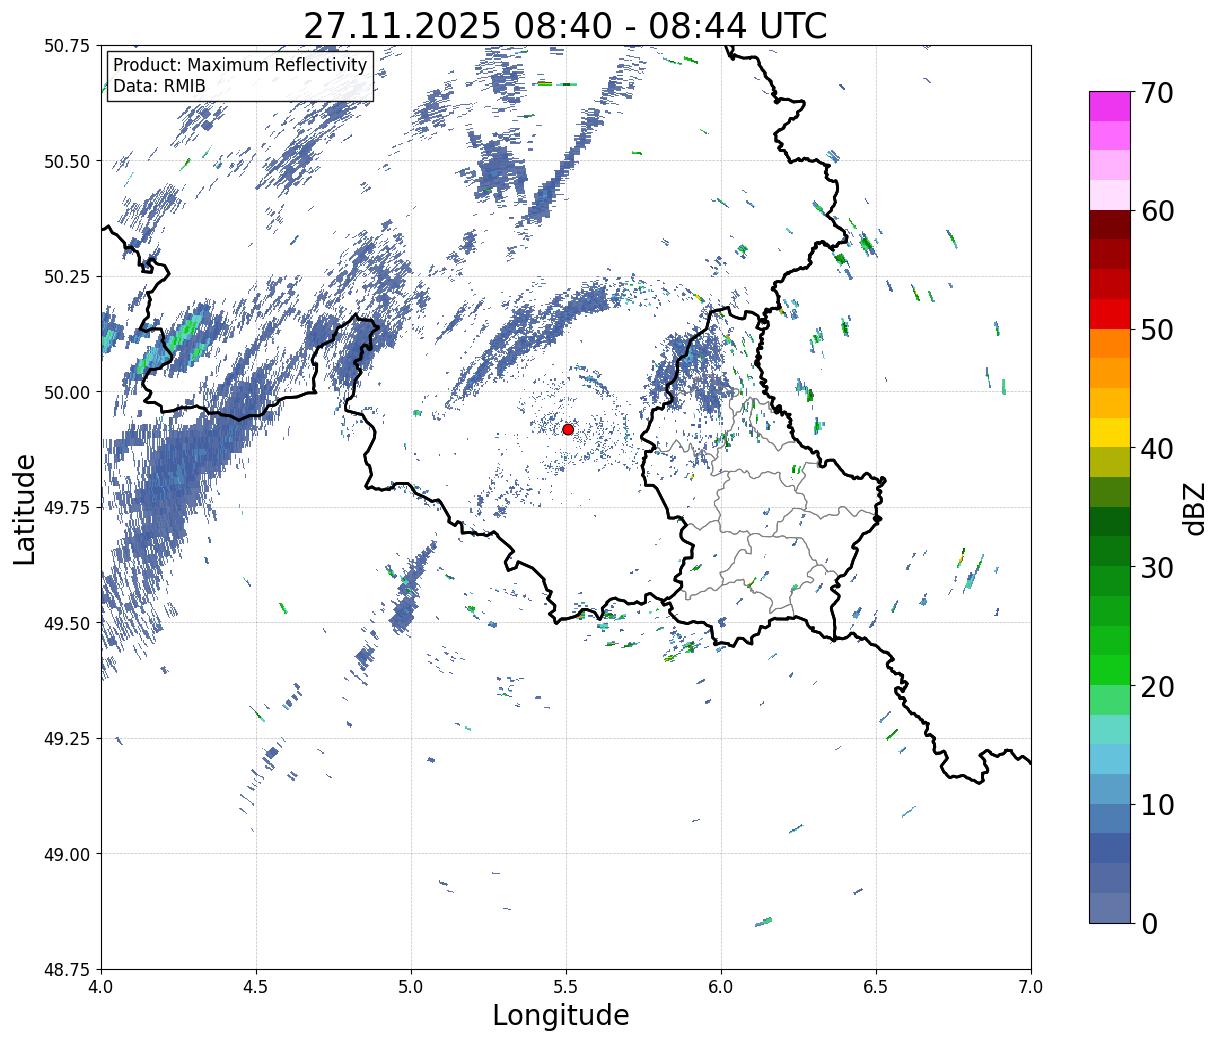This screenshot has width=1219, height=1040.
Task: Click the longitude tick label 4.0
Action: pyautogui.click(x=102, y=987)
